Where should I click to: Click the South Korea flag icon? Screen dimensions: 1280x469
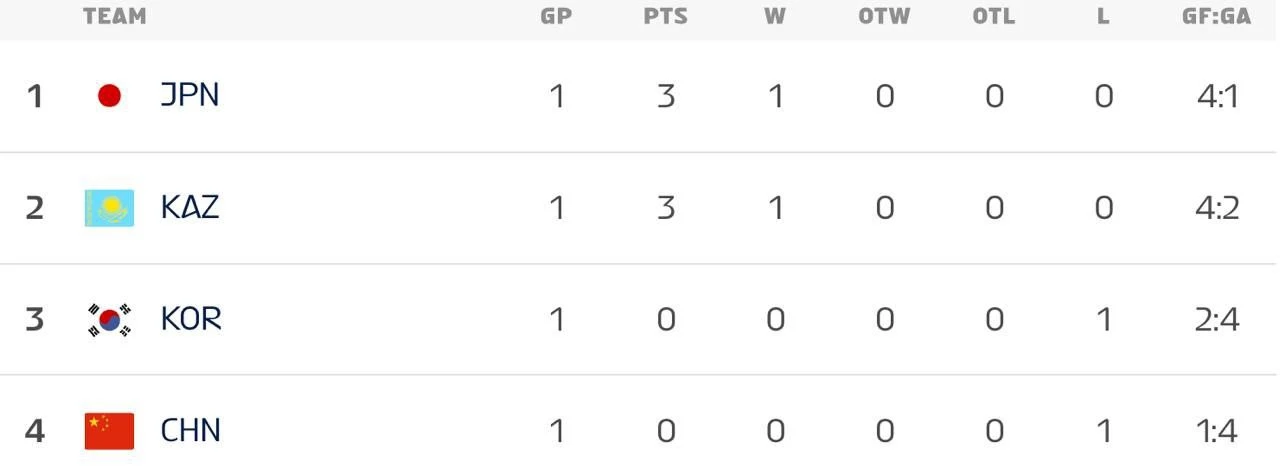(109, 320)
